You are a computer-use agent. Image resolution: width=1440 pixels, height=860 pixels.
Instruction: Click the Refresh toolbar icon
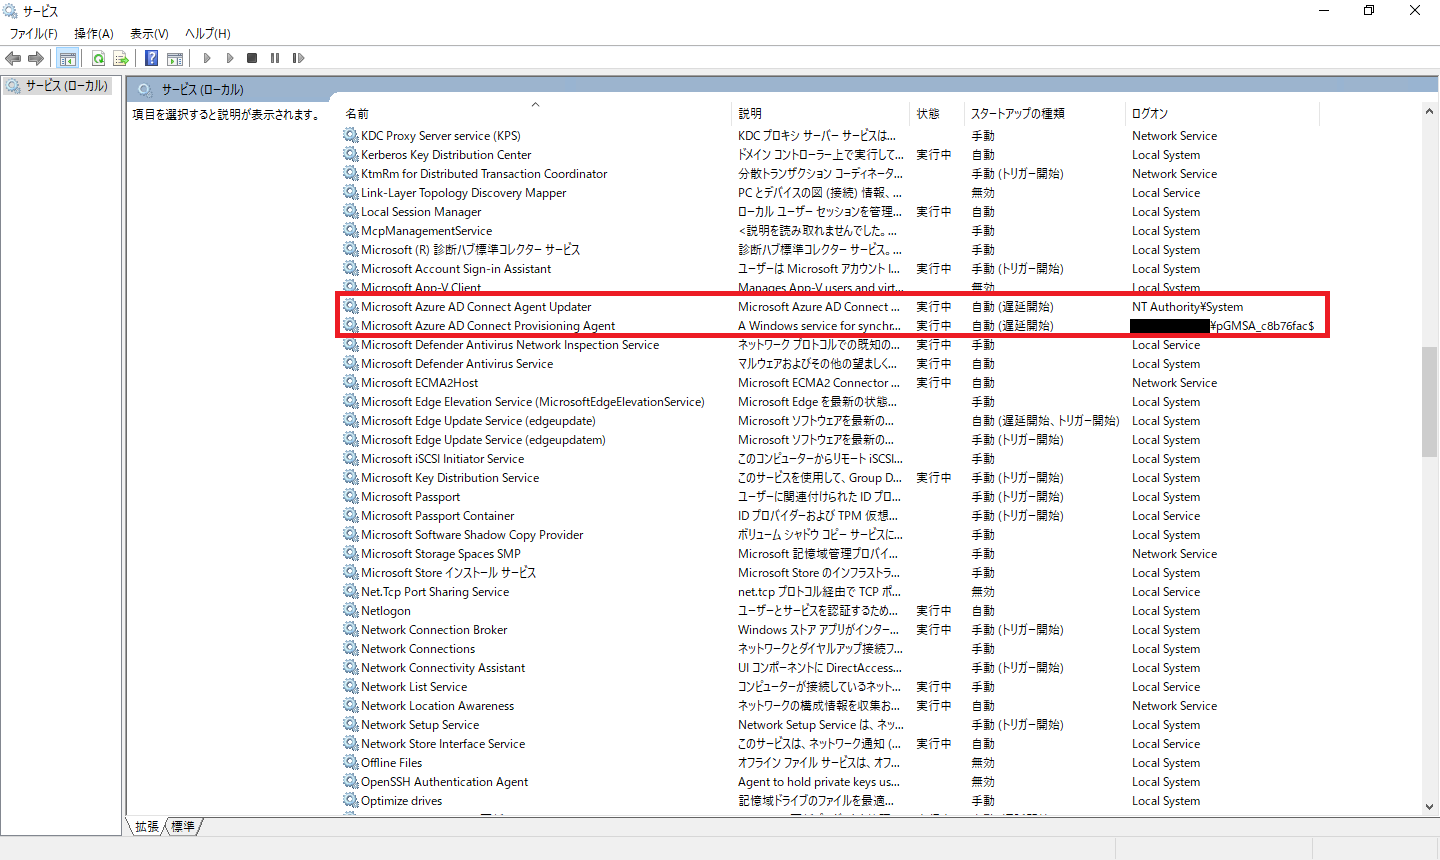click(x=98, y=58)
